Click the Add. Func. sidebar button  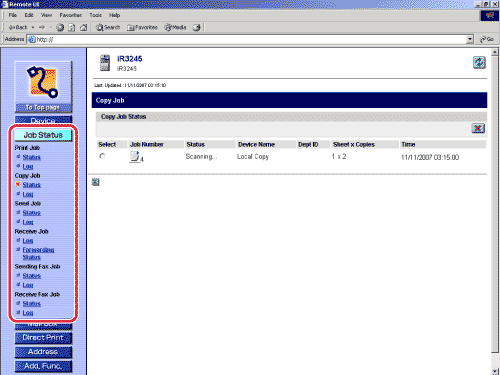(43, 366)
